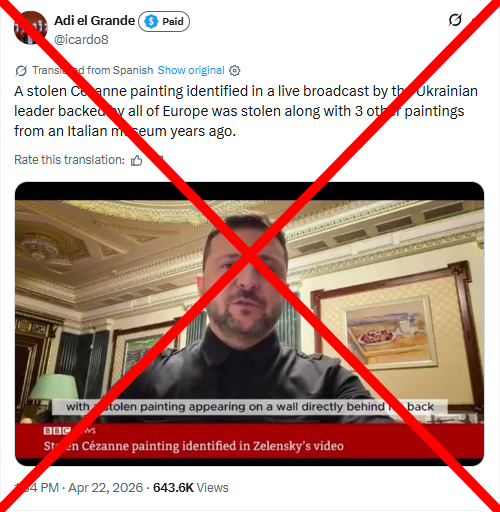
Task: Click thumbs up to rate translation
Action: click(136, 160)
